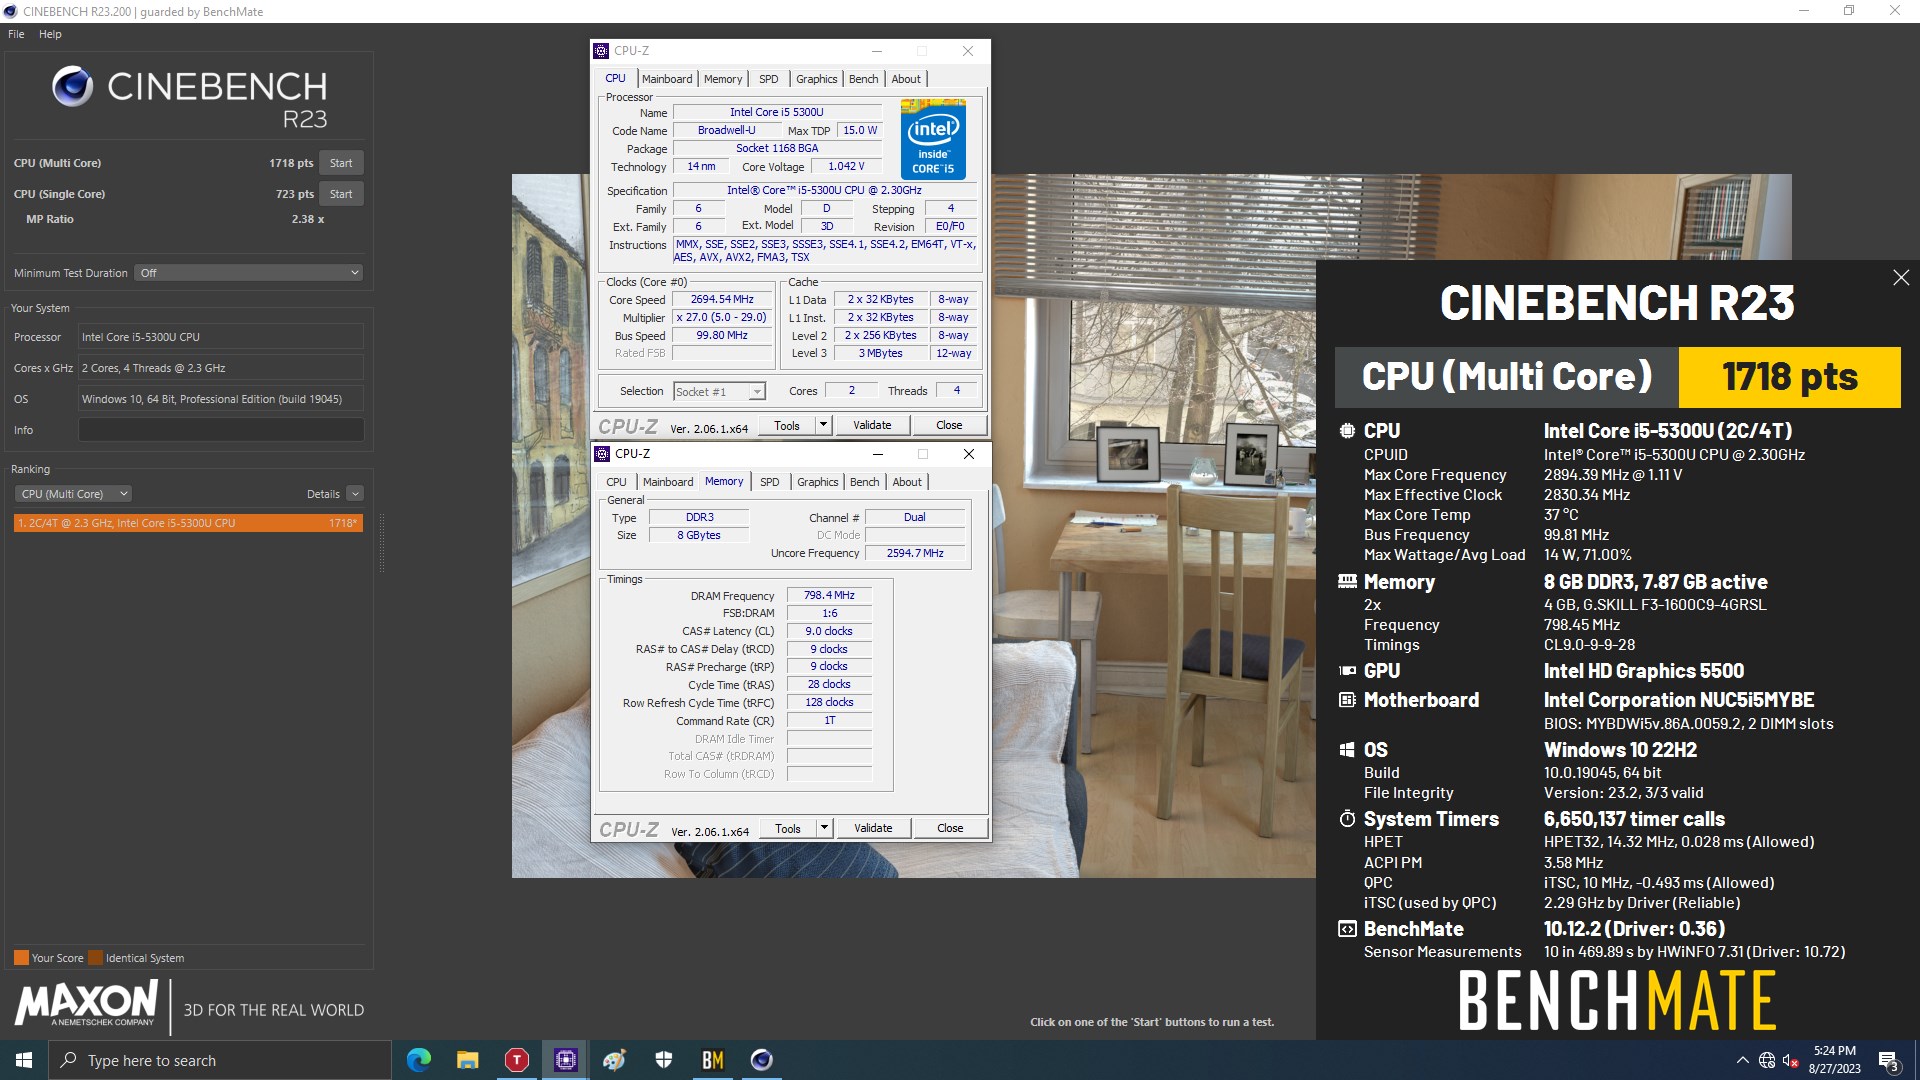
Task: Switch to CPU tab in lower CPU-Z
Action: point(616,482)
